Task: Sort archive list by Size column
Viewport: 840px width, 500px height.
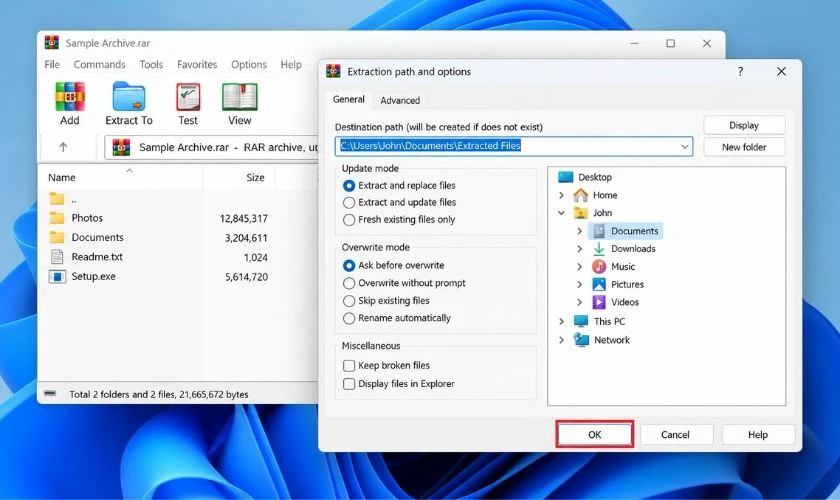Action: tap(239, 177)
